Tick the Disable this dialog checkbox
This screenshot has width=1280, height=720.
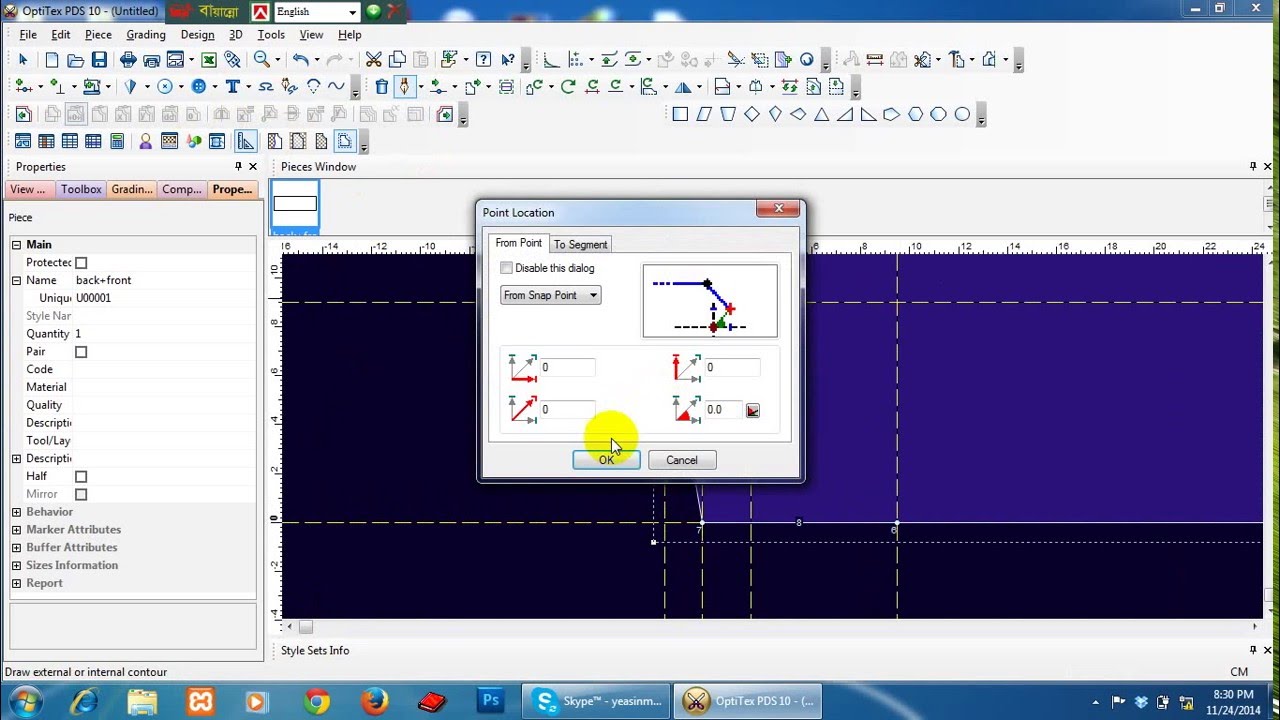pos(506,268)
